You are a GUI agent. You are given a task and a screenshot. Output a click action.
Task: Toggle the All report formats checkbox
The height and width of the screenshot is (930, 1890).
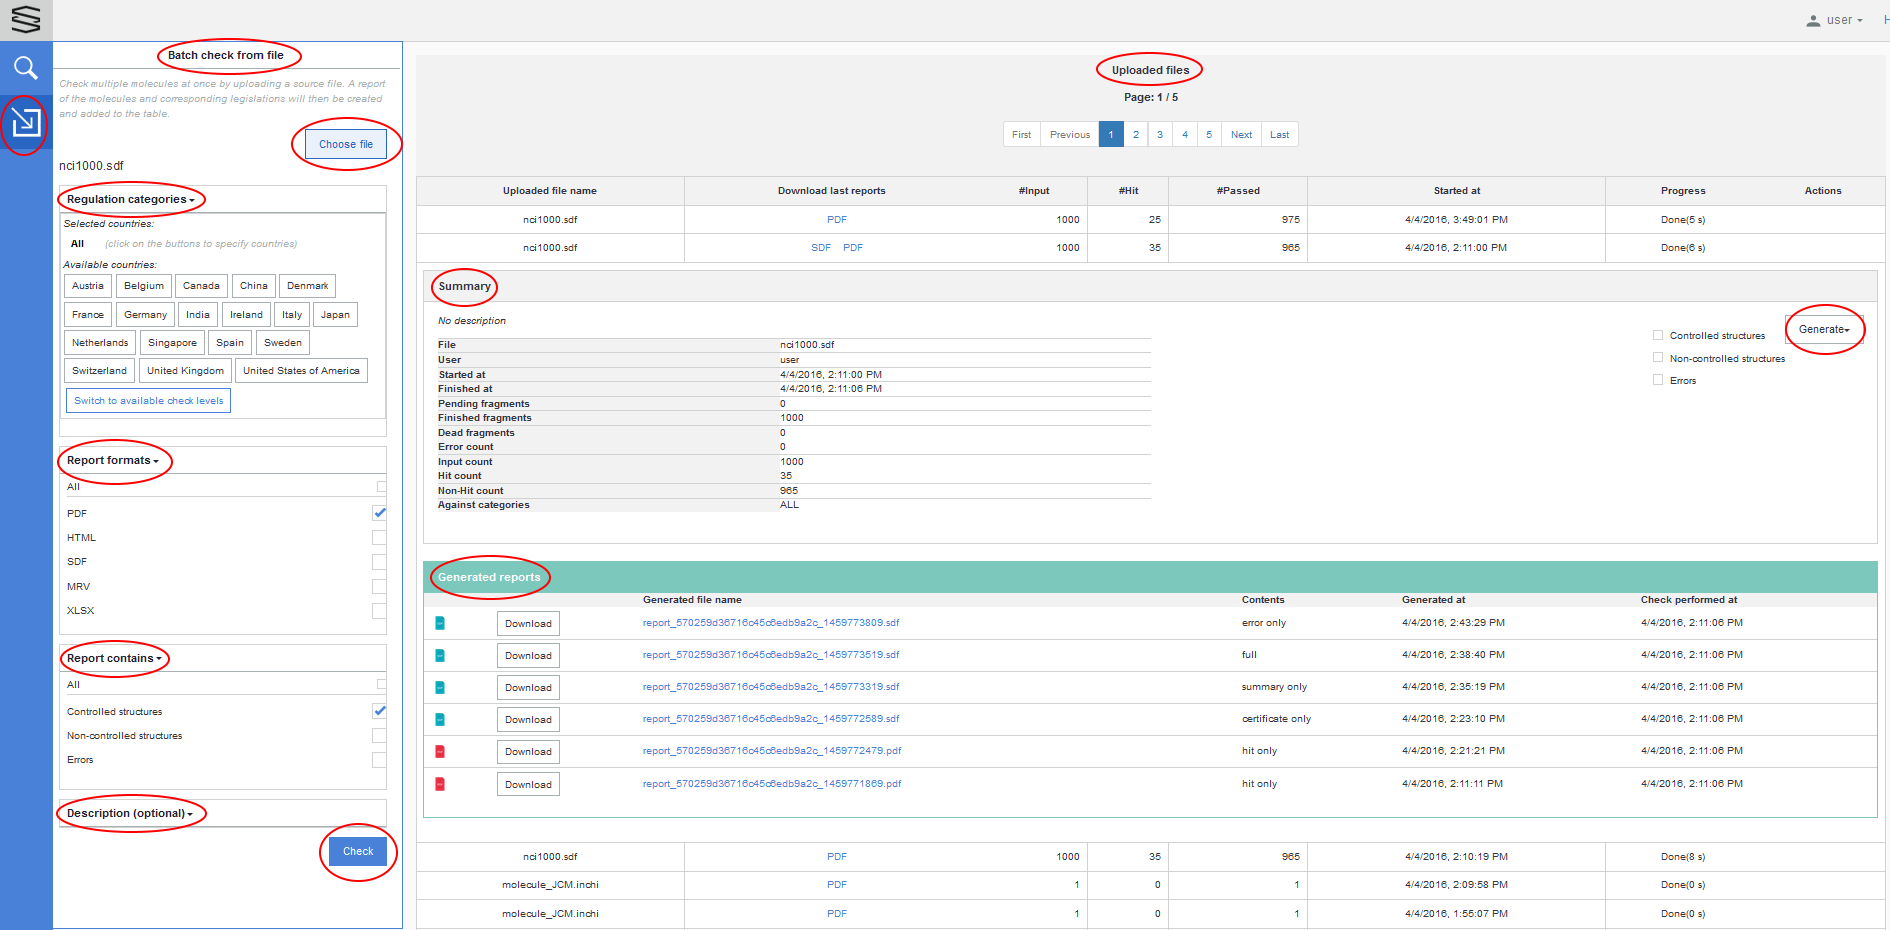click(381, 487)
